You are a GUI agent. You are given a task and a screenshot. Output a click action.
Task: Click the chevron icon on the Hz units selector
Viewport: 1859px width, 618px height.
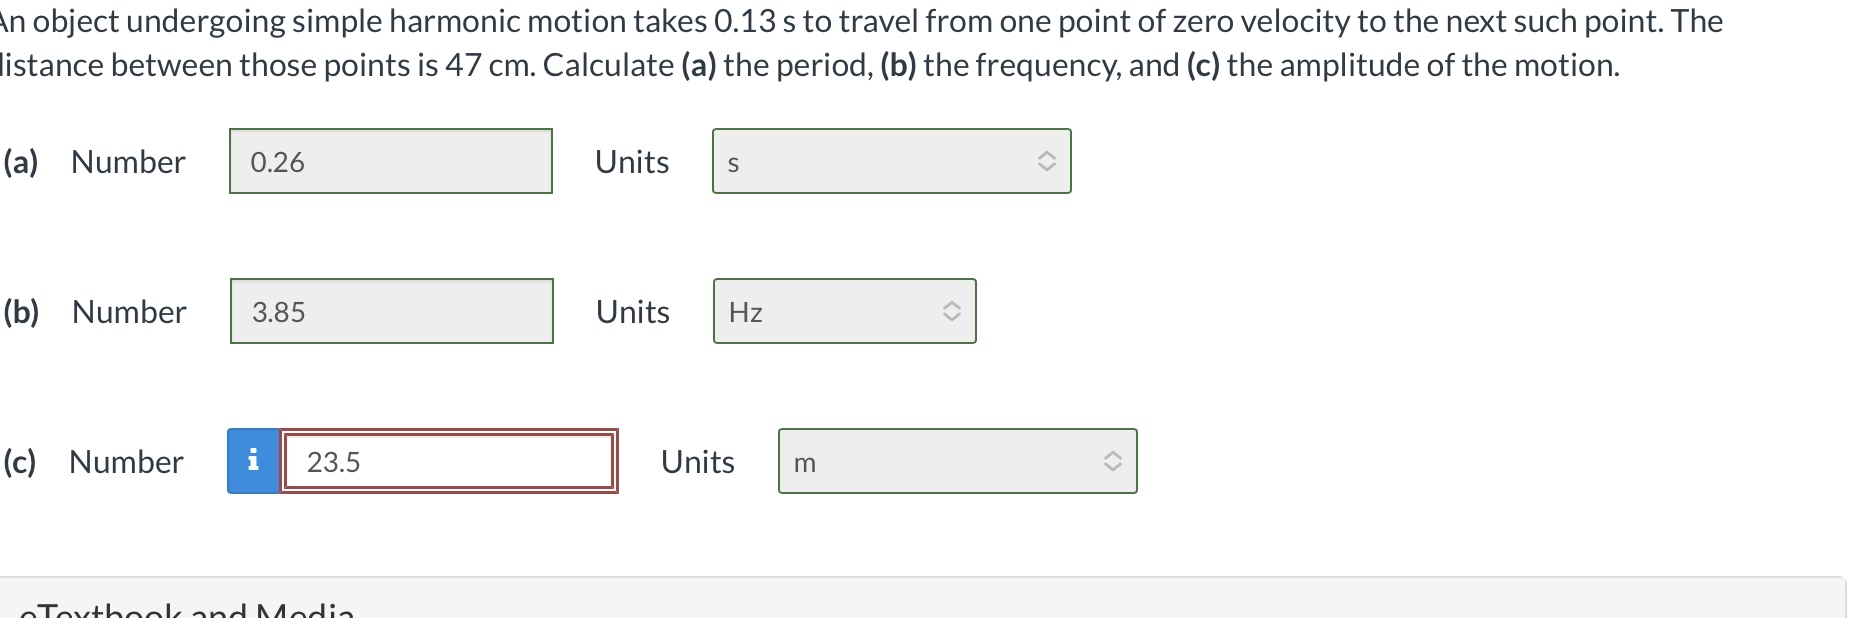951,311
